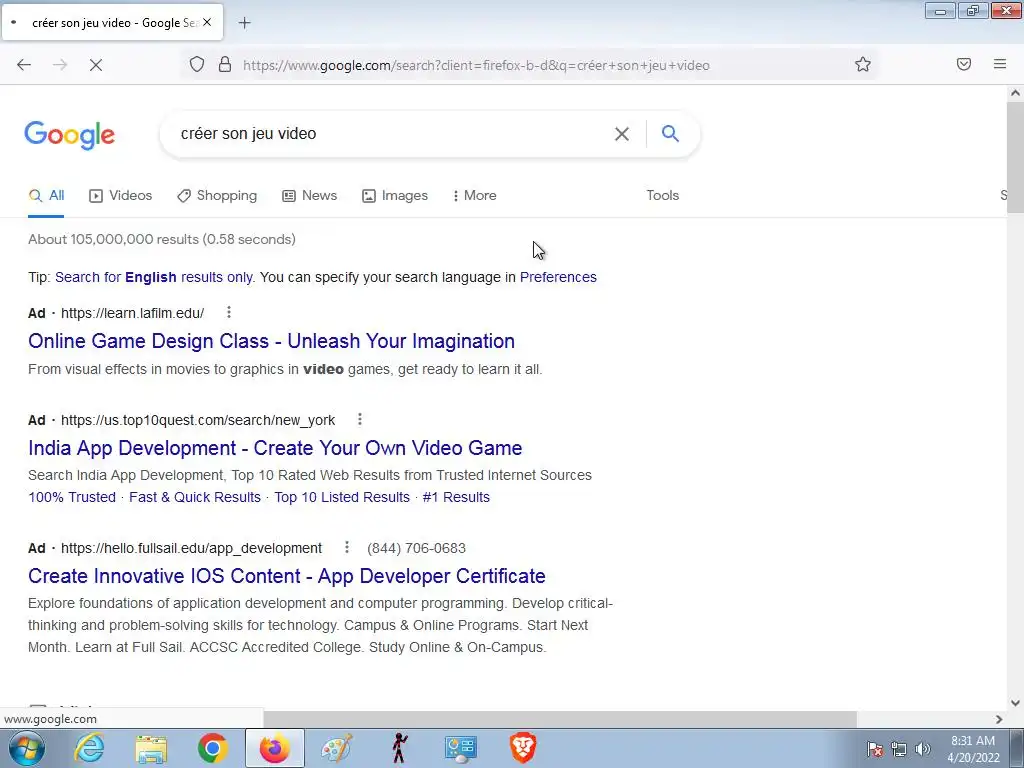1024x768 pixels.
Task: Open 'Online Game Design Class' ad result
Action: click(x=272, y=341)
